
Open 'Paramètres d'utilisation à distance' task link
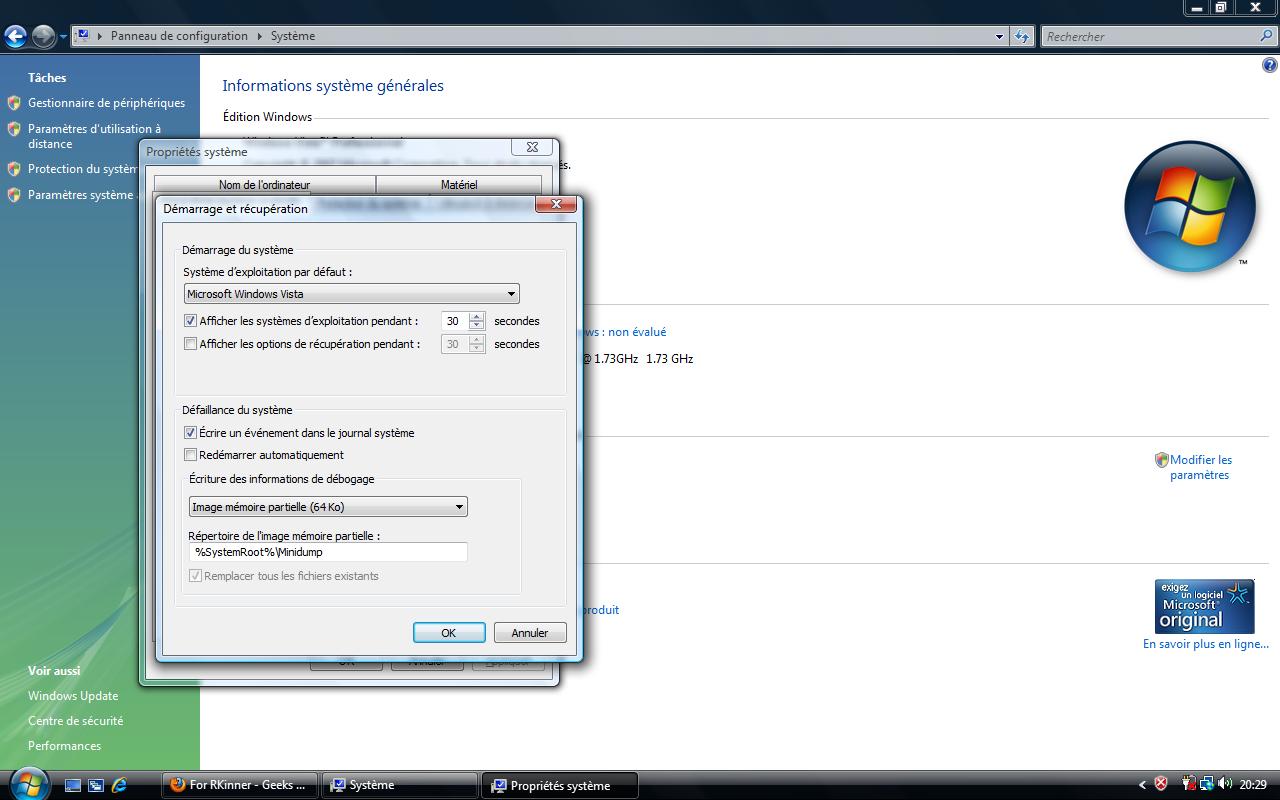[94, 136]
